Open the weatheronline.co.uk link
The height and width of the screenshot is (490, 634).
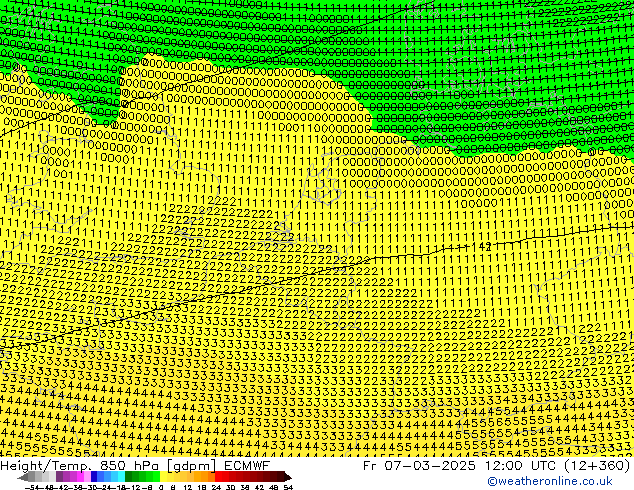point(550,481)
